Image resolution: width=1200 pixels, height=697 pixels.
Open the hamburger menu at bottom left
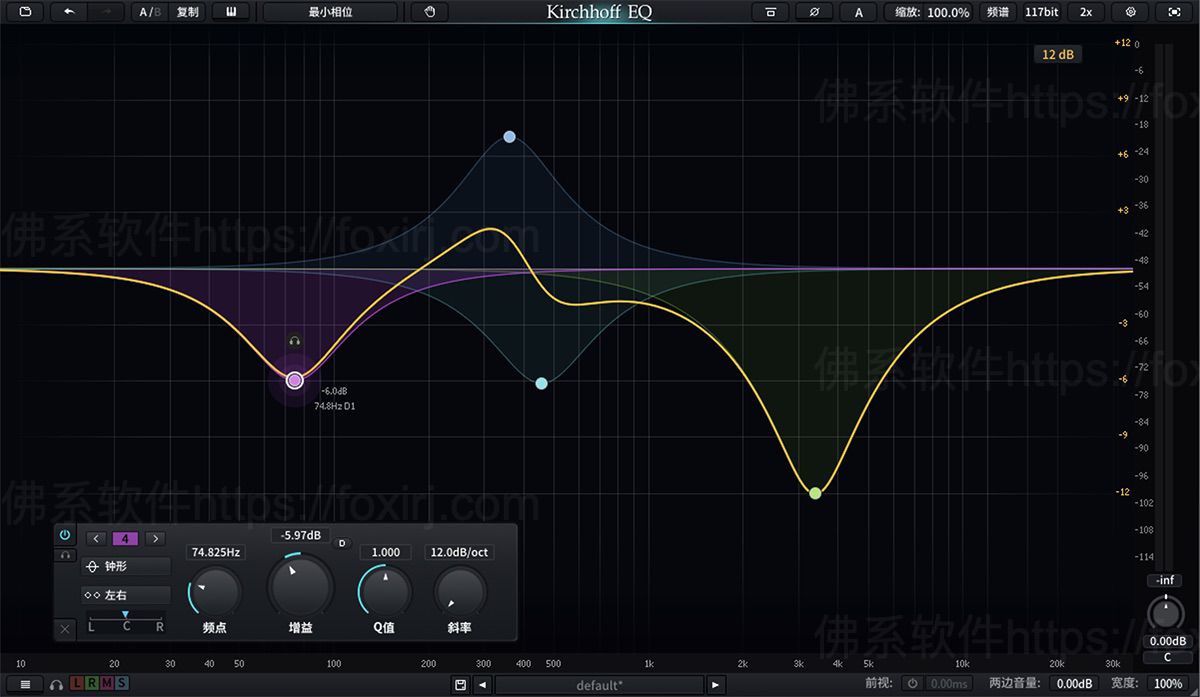tap(25, 684)
